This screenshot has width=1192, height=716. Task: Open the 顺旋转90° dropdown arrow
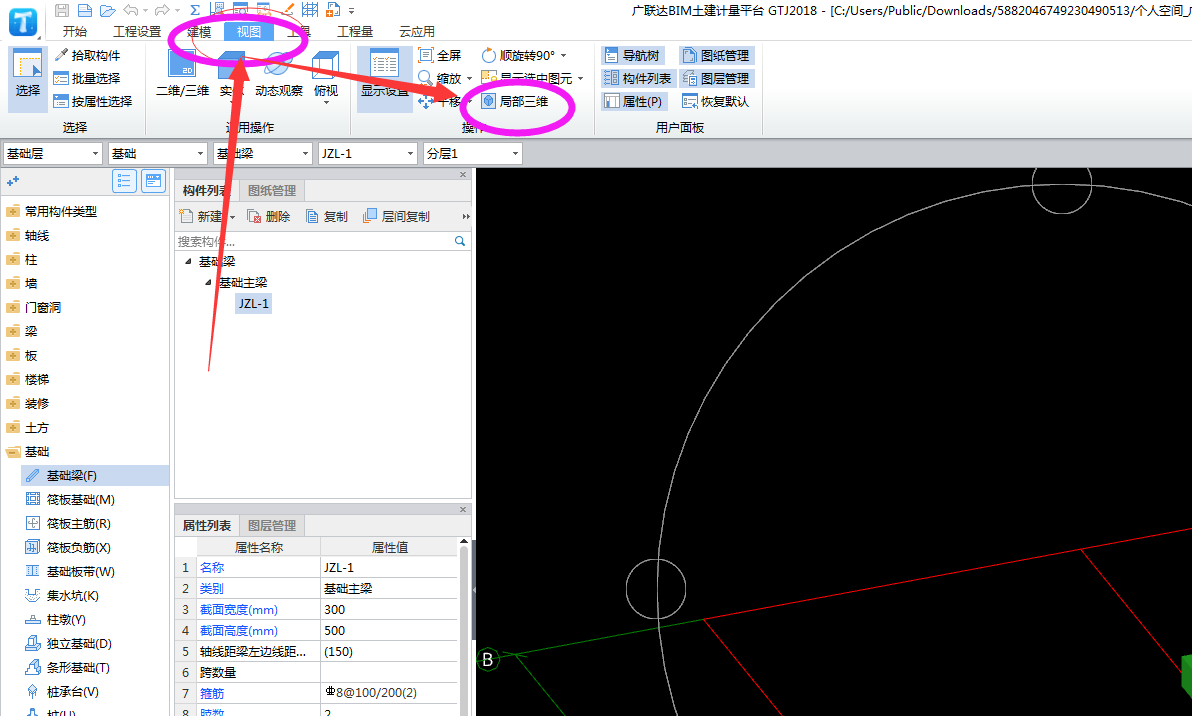(563, 55)
